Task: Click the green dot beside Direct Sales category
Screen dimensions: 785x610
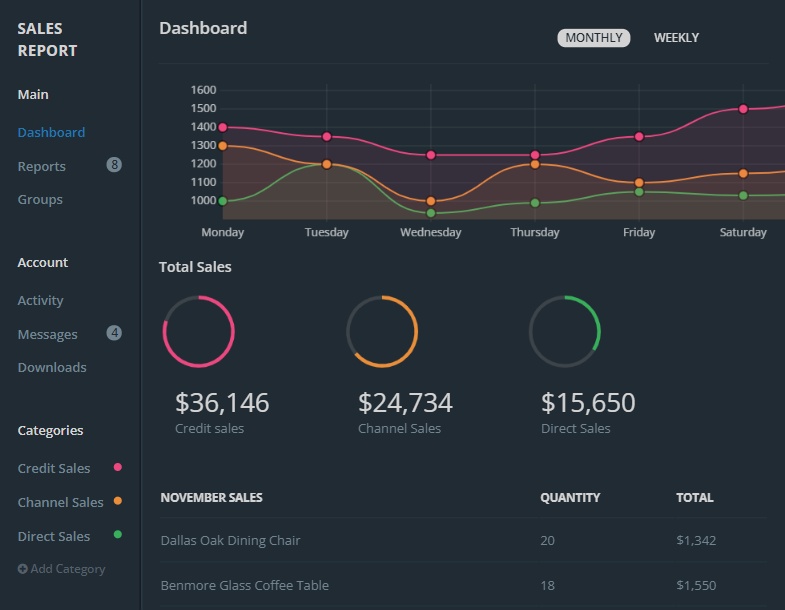Action: (118, 535)
